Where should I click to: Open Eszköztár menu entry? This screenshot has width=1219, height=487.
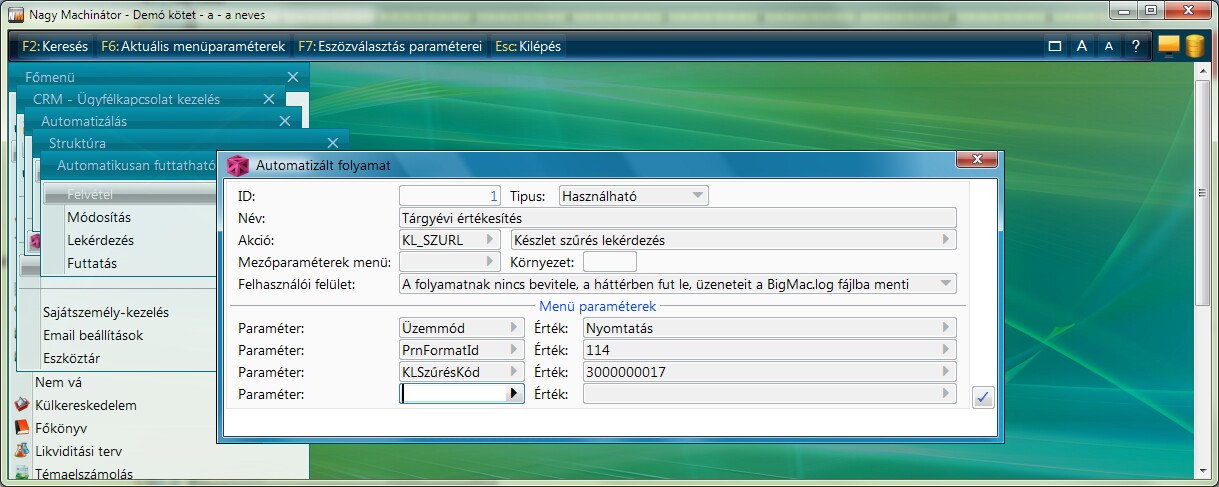(71, 358)
